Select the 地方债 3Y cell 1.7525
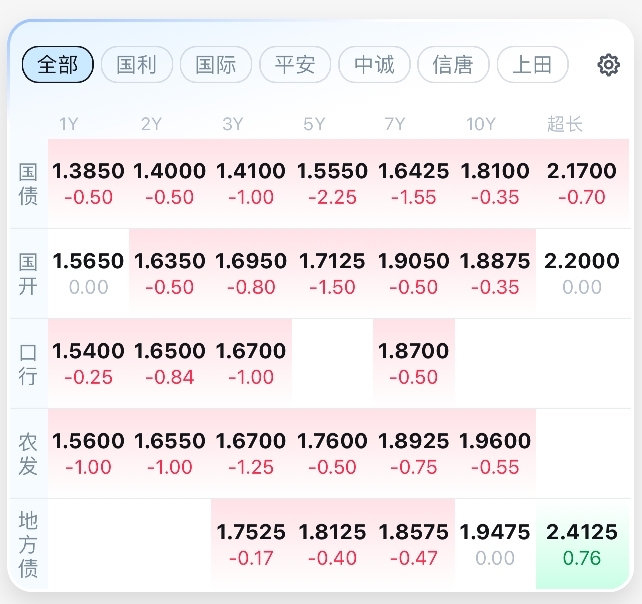Viewport: 642px width, 604px height. coord(251,543)
